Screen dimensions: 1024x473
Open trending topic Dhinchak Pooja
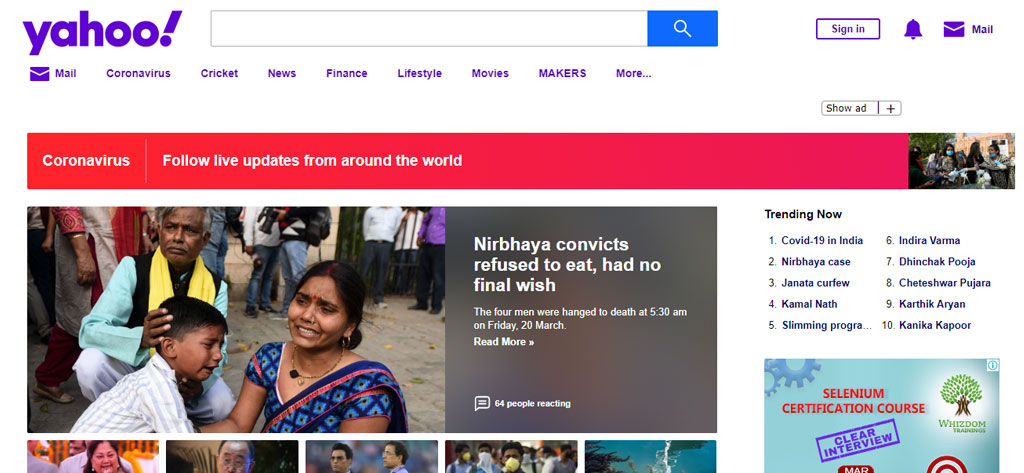[937, 262]
